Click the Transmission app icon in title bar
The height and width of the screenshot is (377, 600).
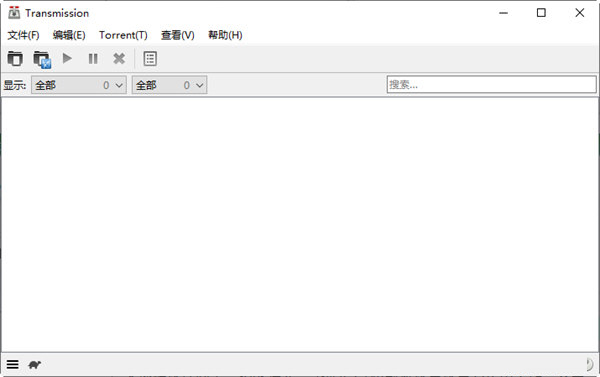[14, 13]
